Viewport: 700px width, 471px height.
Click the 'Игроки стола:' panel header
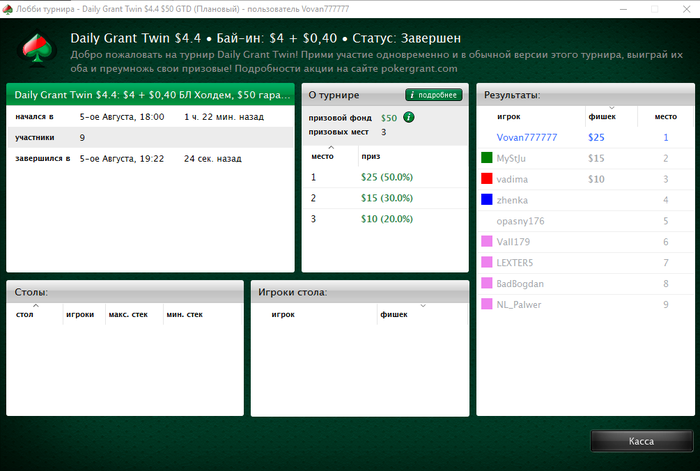tap(360, 292)
